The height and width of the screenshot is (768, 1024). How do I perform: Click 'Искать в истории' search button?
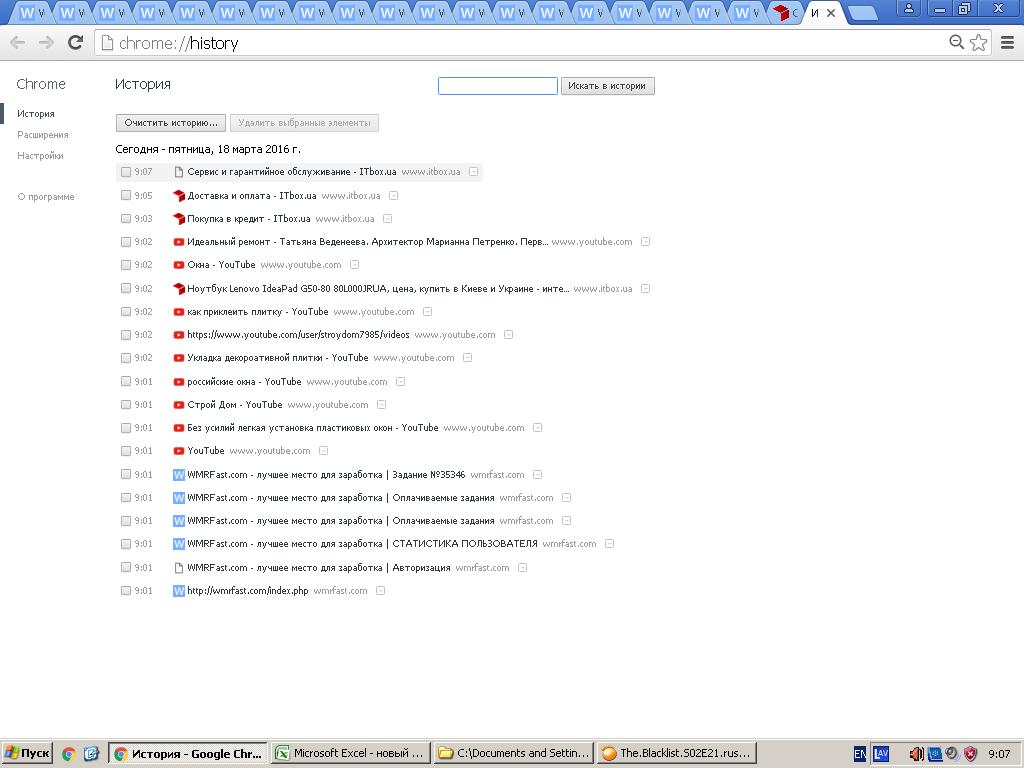[607, 86]
